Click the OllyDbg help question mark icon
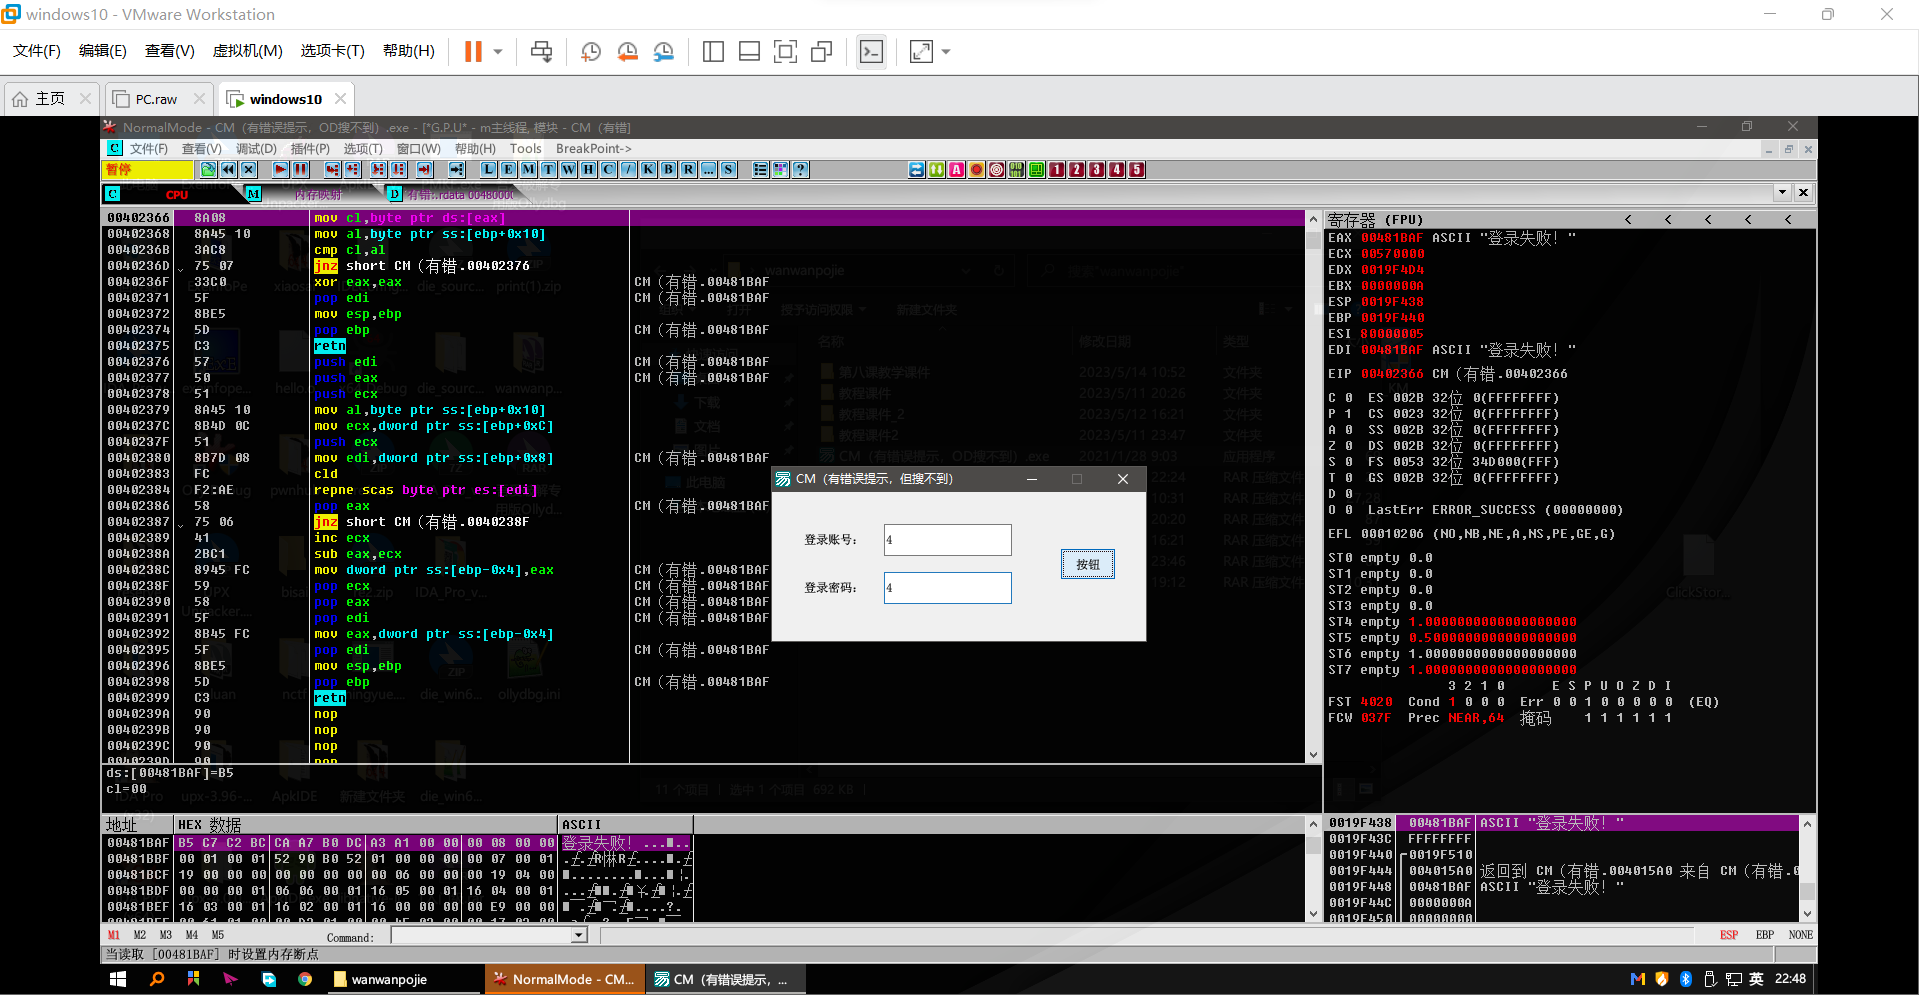 801,170
